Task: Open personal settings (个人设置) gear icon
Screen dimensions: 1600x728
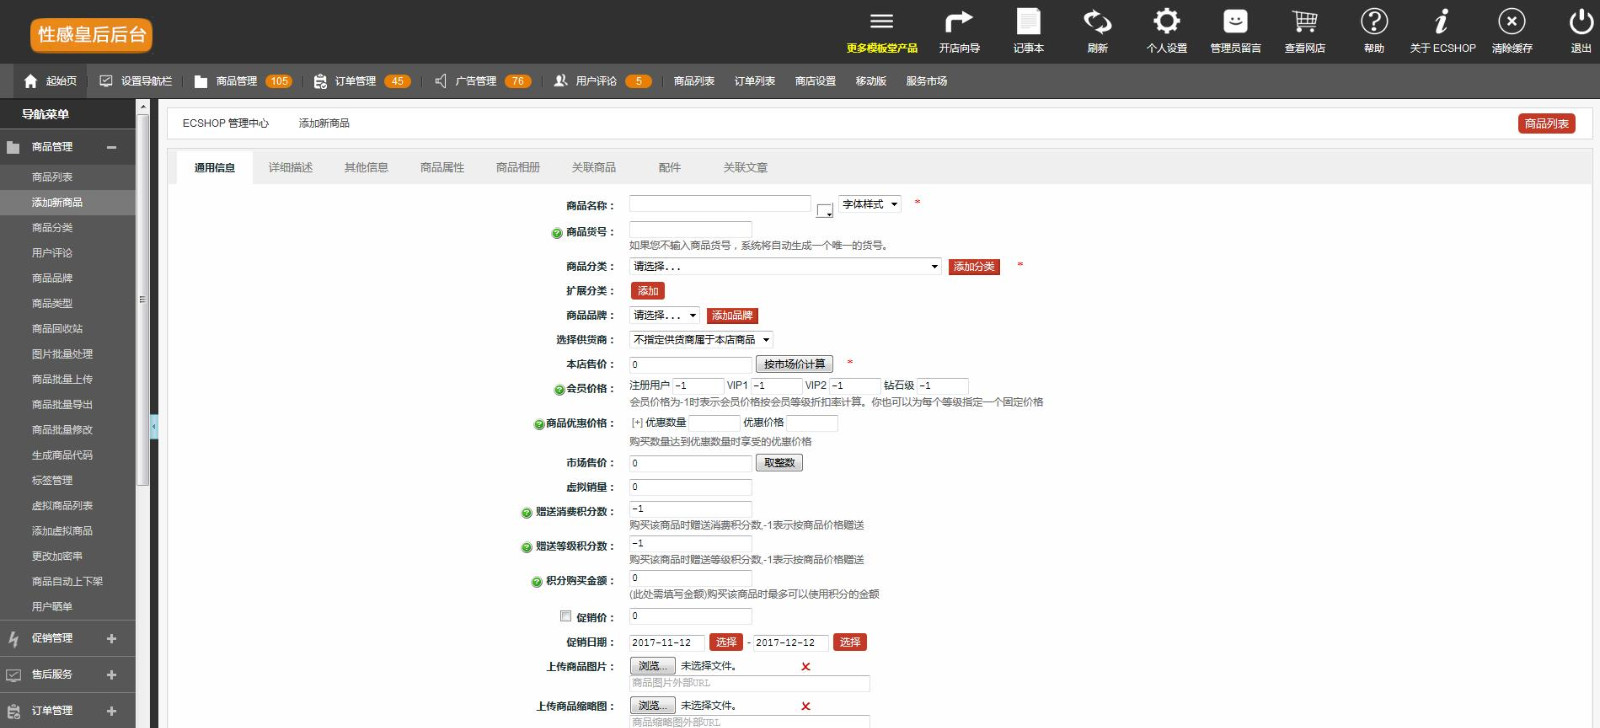Action: coord(1166,22)
